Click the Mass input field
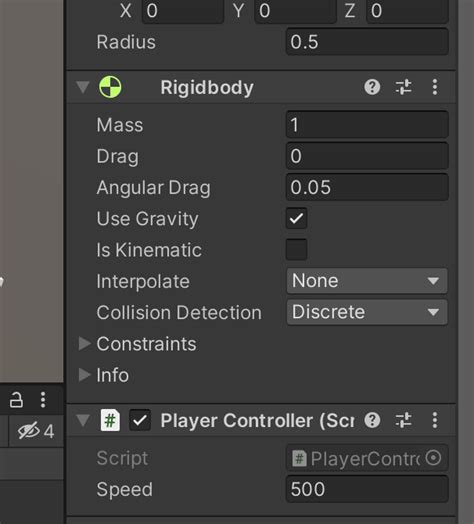 coord(367,125)
